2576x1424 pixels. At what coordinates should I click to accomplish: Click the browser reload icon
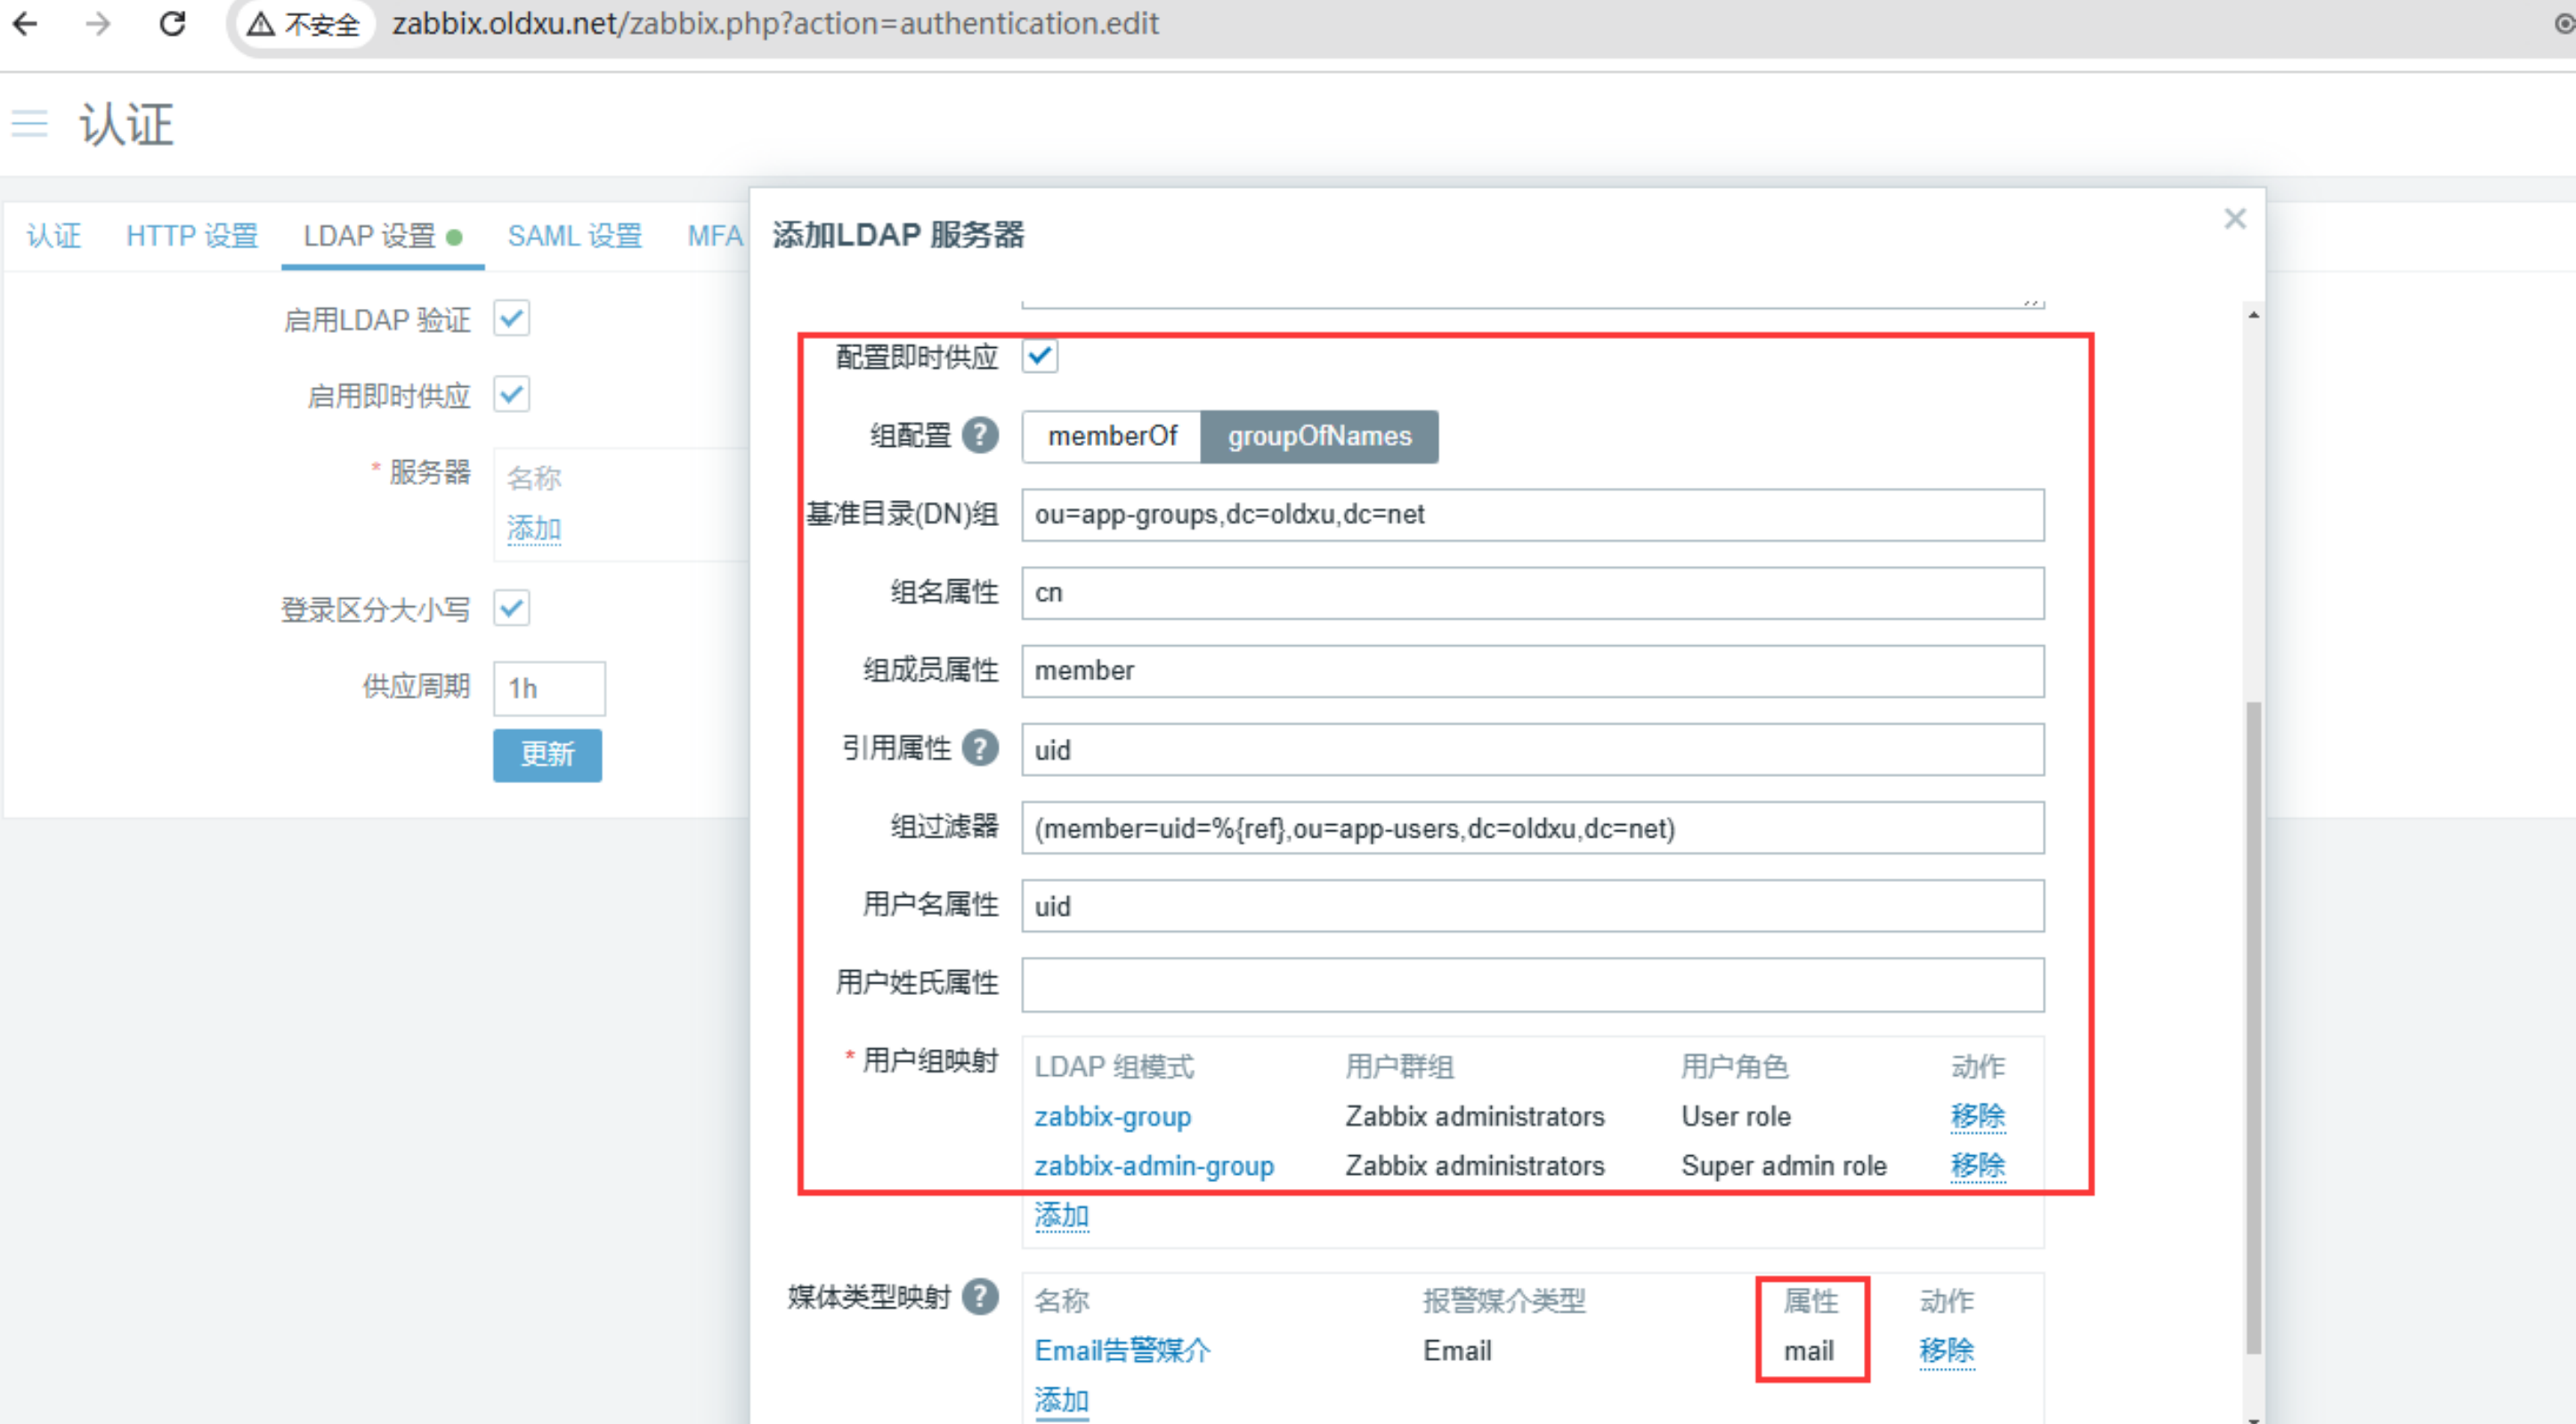173,23
